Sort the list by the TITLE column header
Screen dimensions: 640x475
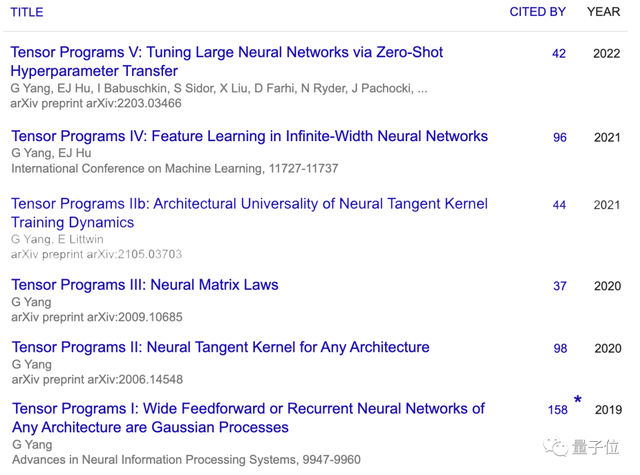click(27, 12)
